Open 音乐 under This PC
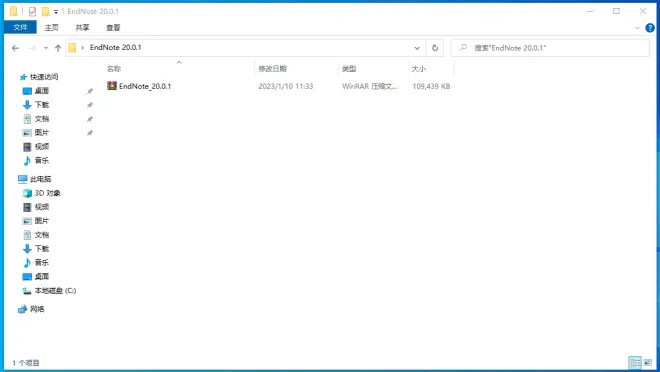Image resolution: width=660 pixels, height=372 pixels. [42, 263]
